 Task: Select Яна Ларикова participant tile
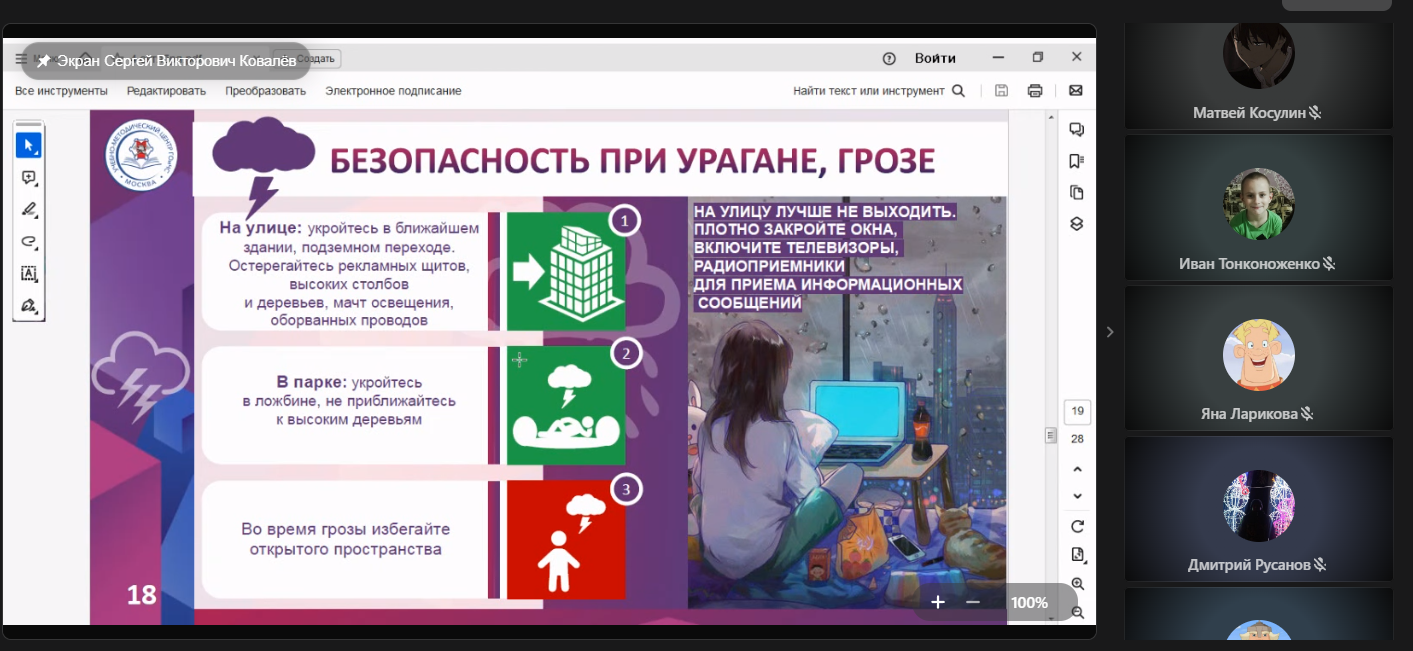(1259, 358)
